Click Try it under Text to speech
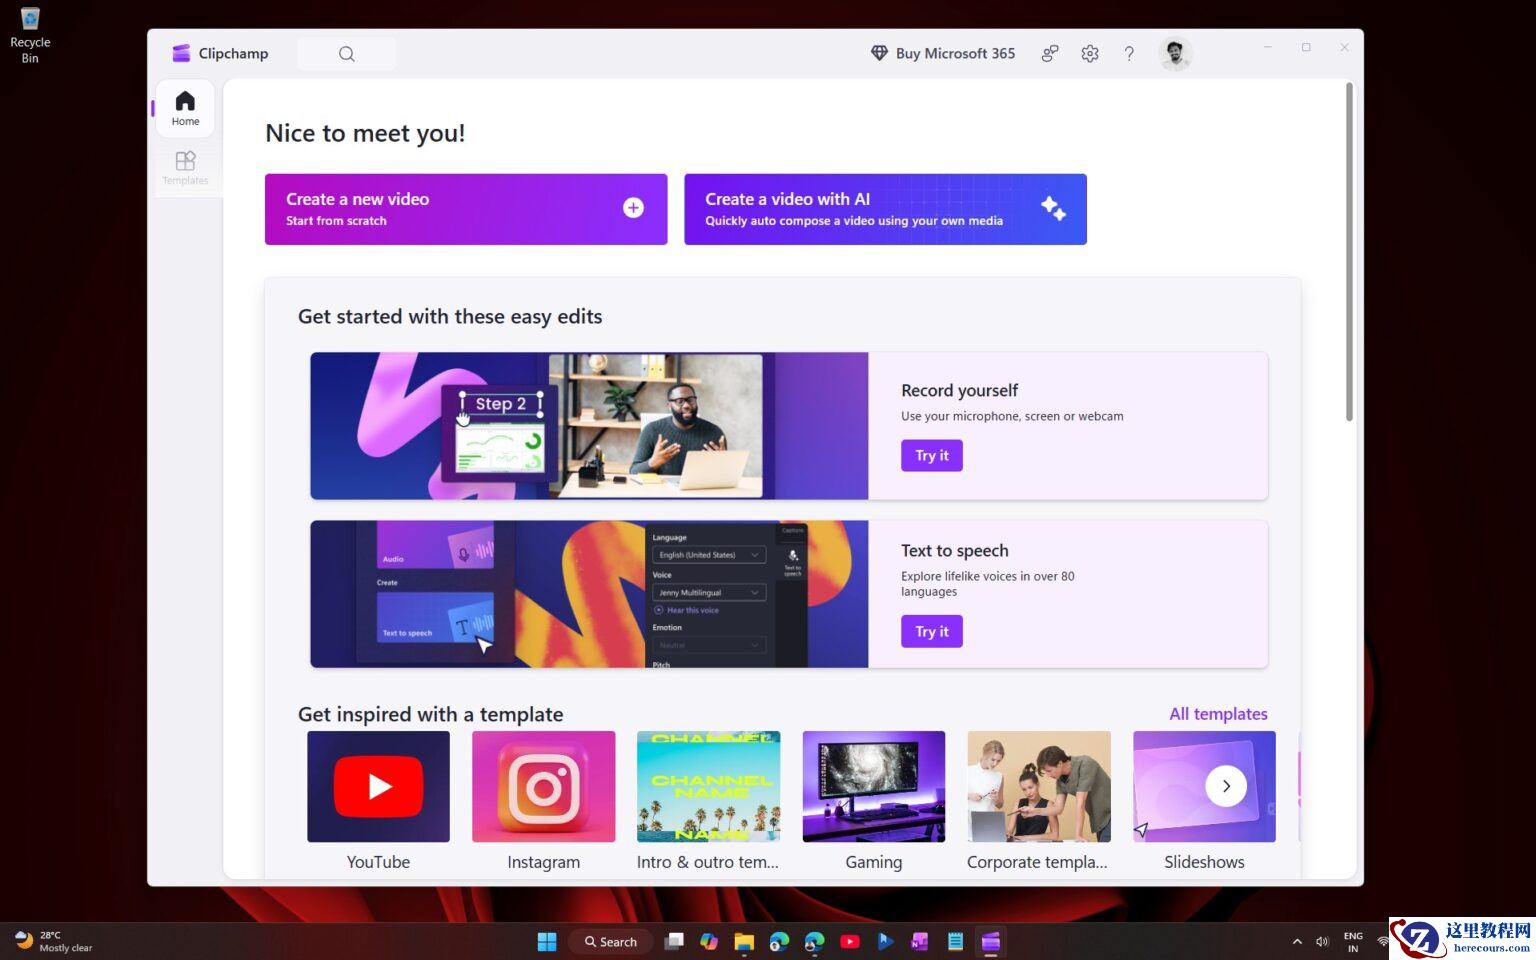The image size is (1536, 960). click(932, 631)
